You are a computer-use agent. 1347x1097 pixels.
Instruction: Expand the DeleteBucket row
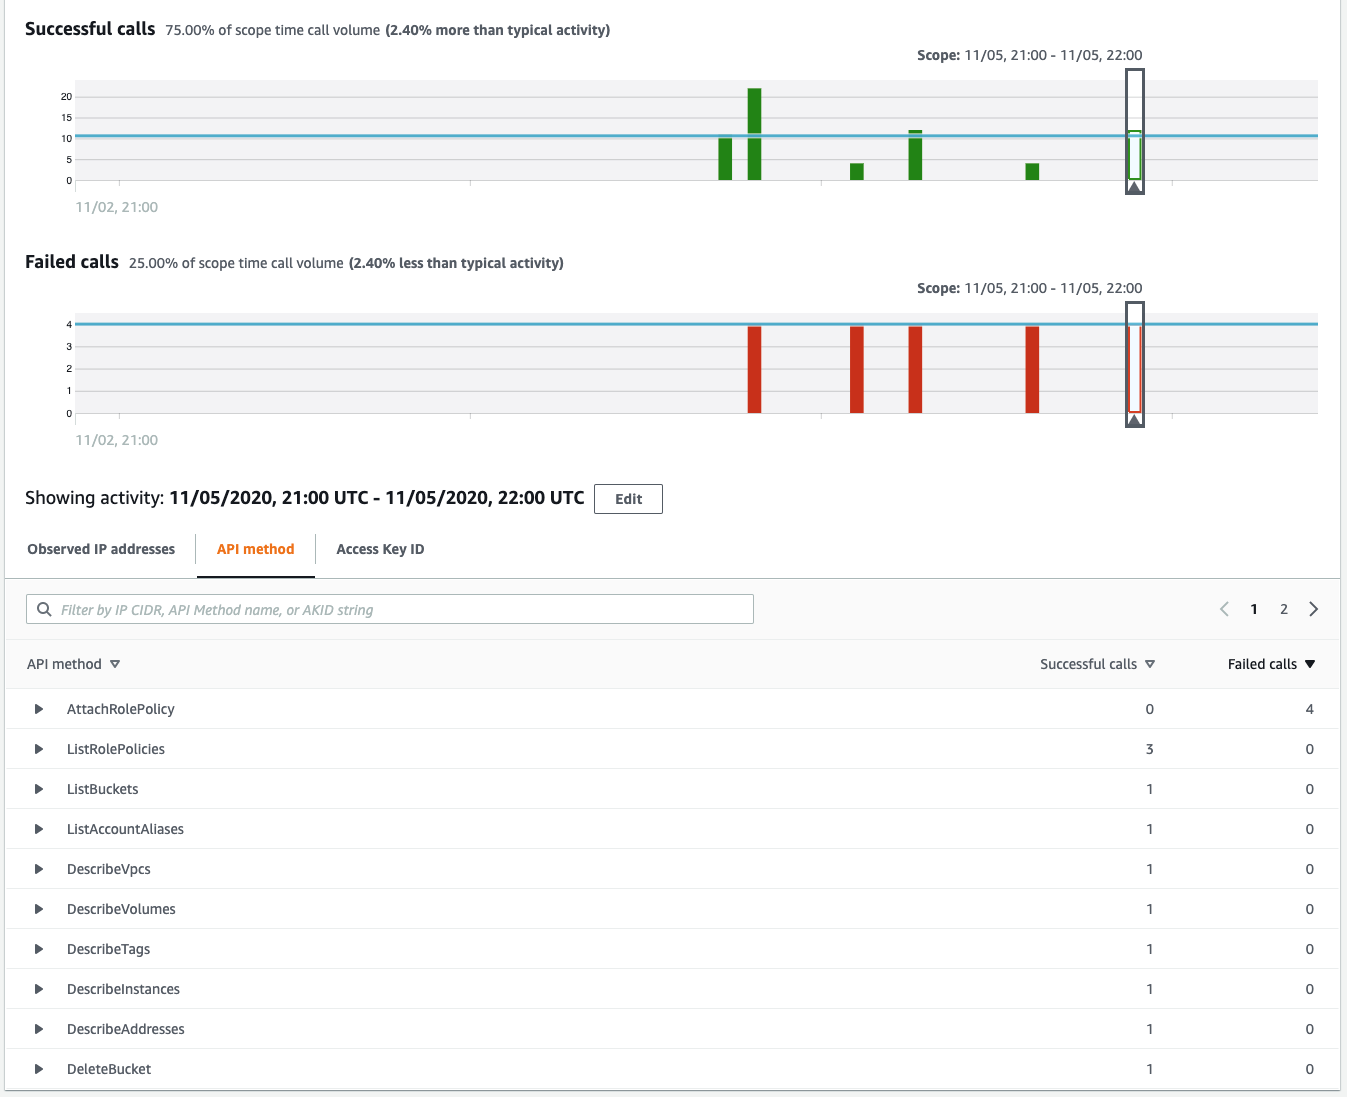coord(39,1068)
